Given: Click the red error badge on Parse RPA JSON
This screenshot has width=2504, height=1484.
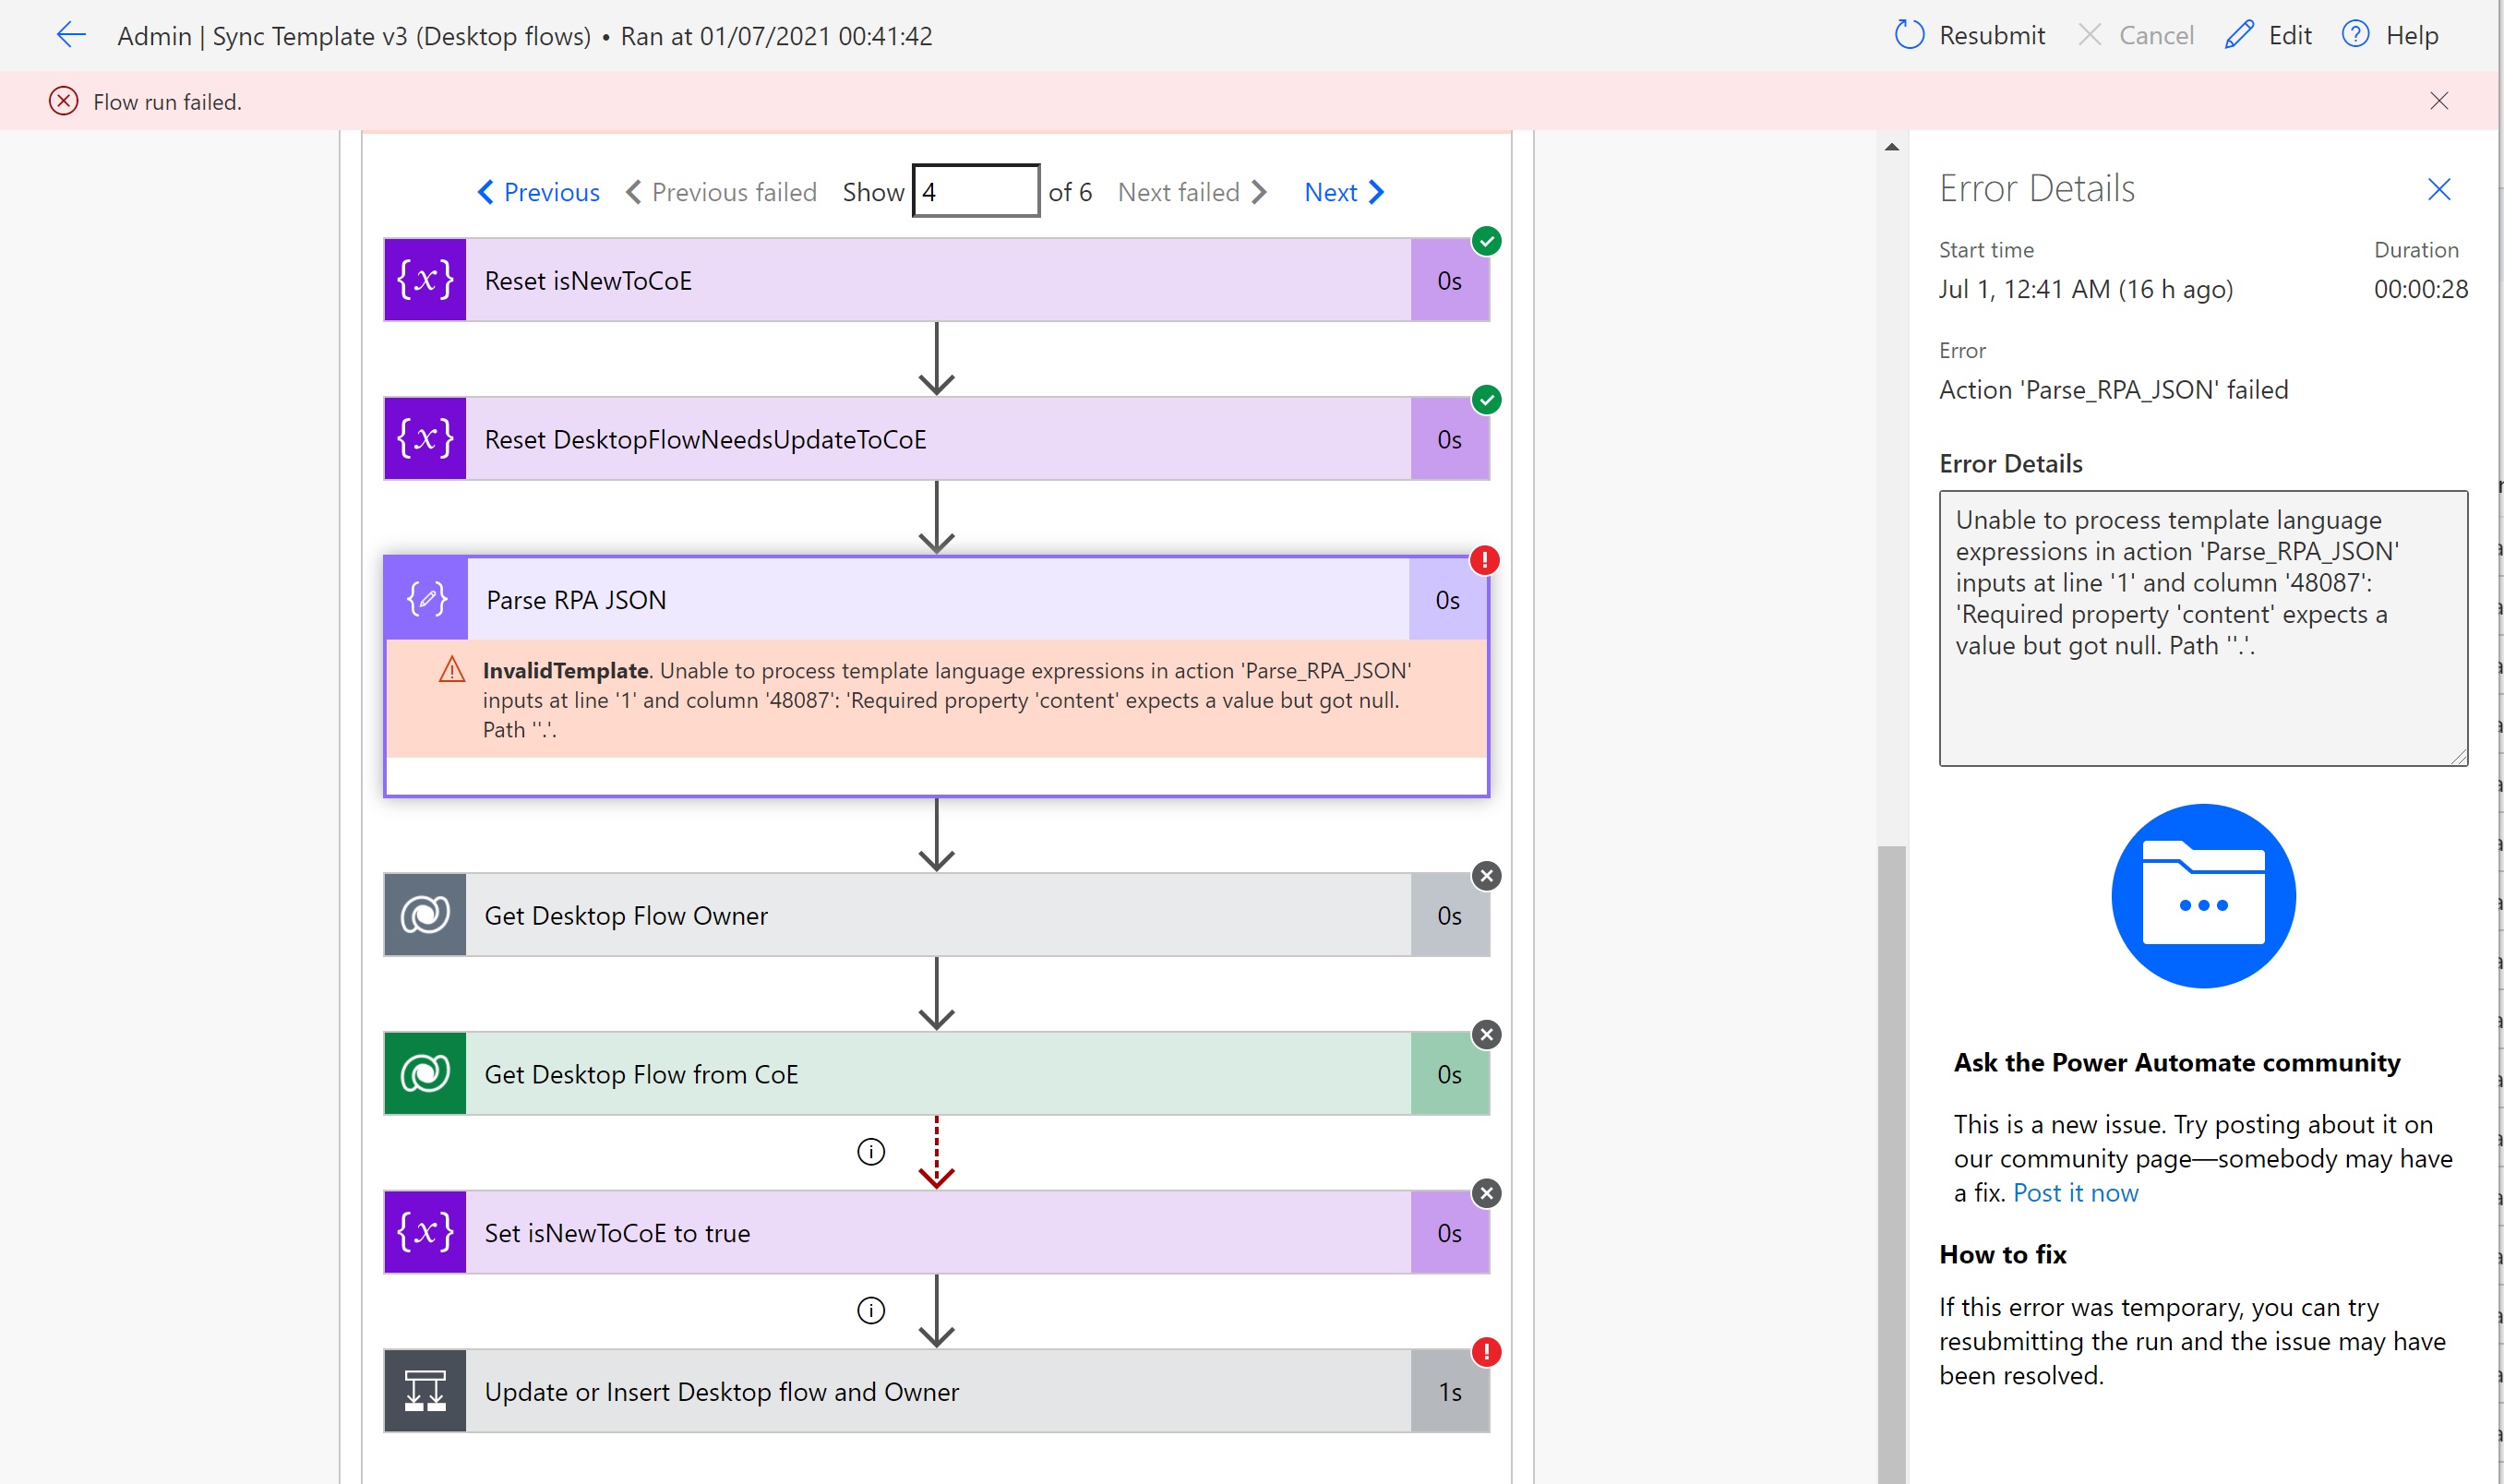Looking at the screenshot, I should point(1485,560).
